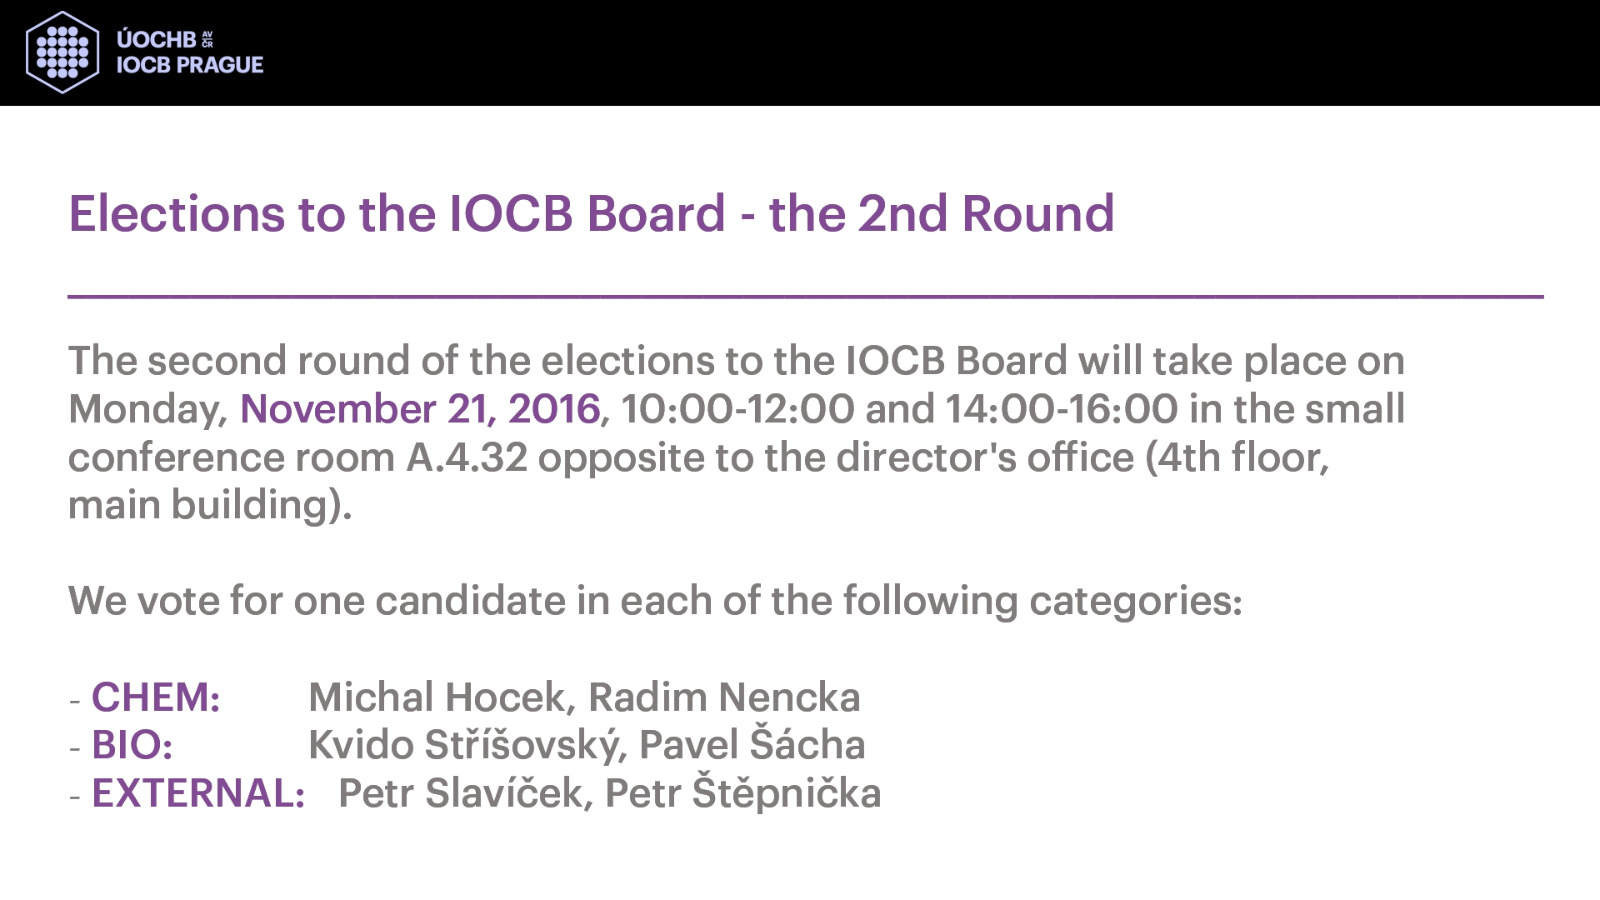This screenshot has height=900, width=1600.
Task: Click the EXTERNAL category label
Action: pyautogui.click(x=198, y=793)
